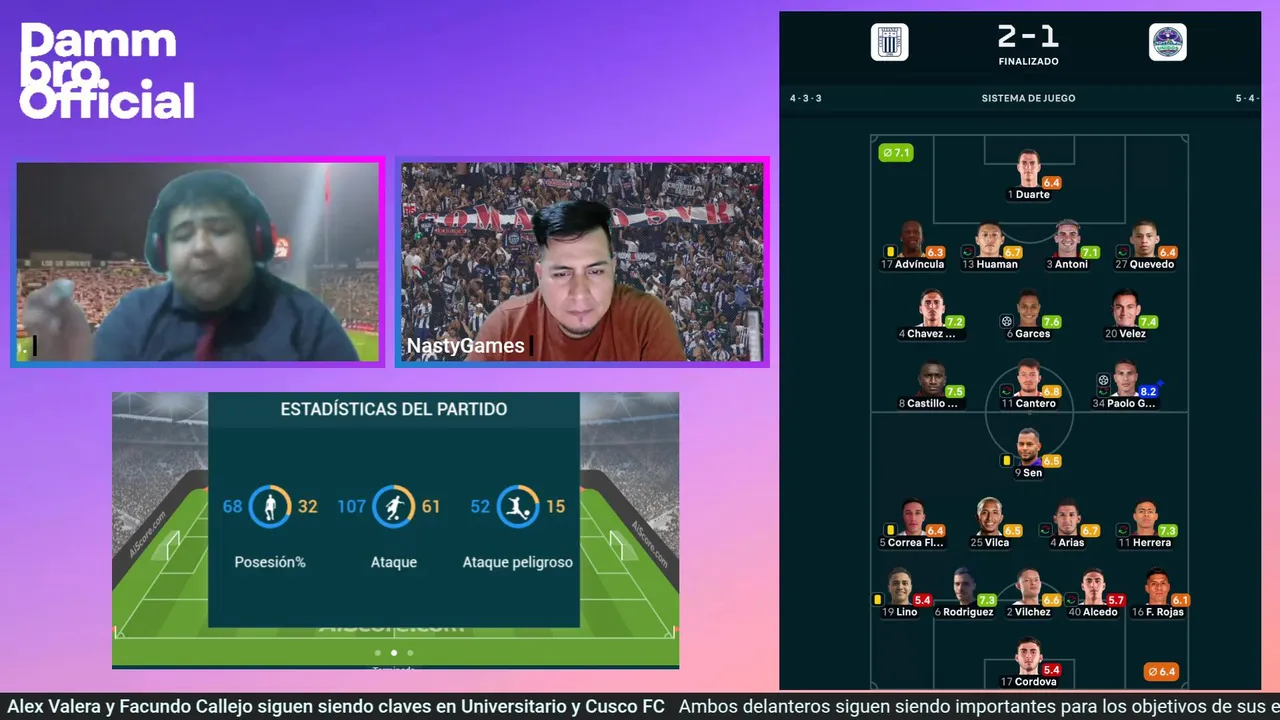Click the yellow card icon beside Advíncula
This screenshot has height=720, width=1280.
[x=889, y=251]
